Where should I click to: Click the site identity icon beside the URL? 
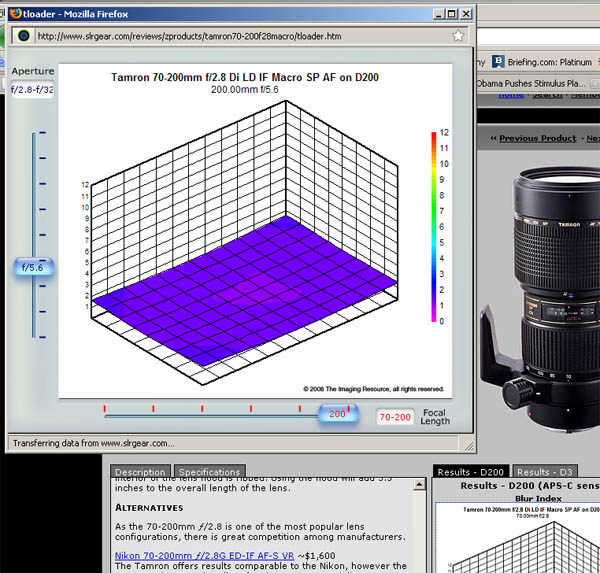pyautogui.click(x=24, y=36)
